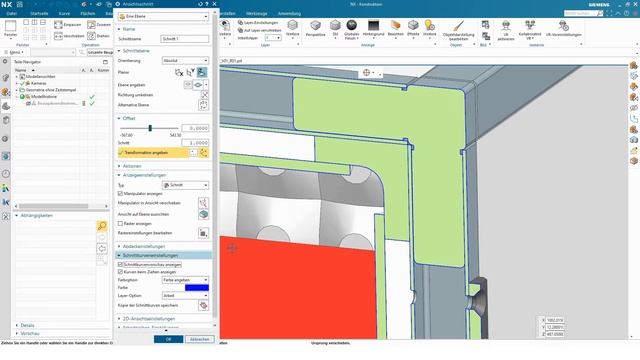Open the Layer-Option dropdown
640x360 pixels.
click(x=185, y=296)
